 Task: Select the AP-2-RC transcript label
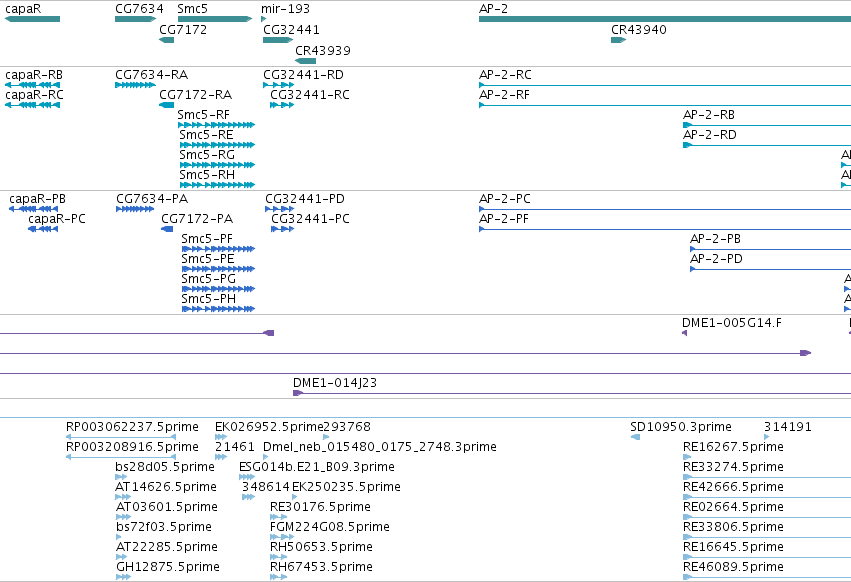505,74
